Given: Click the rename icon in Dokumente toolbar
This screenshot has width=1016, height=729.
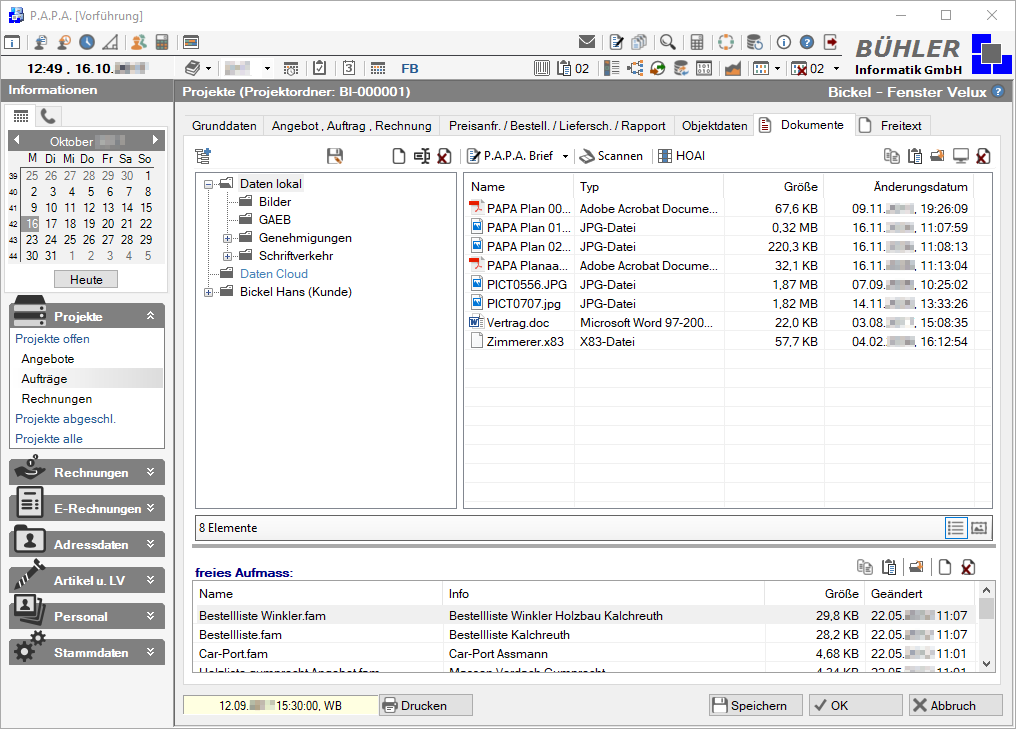Looking at the screenshot, I should point(422,156).
